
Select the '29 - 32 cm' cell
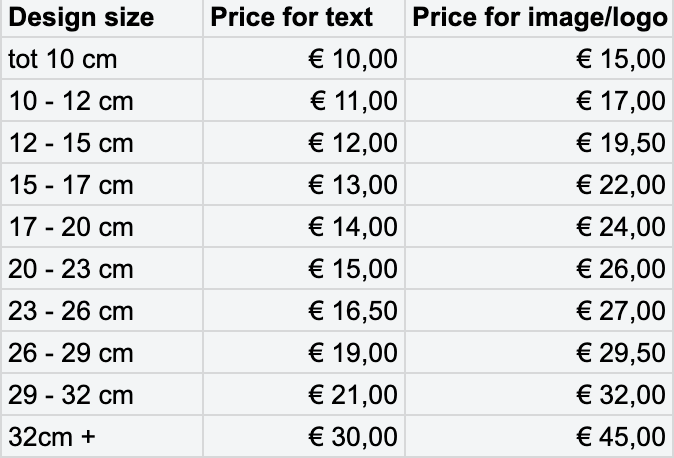(x=71, y=396)
